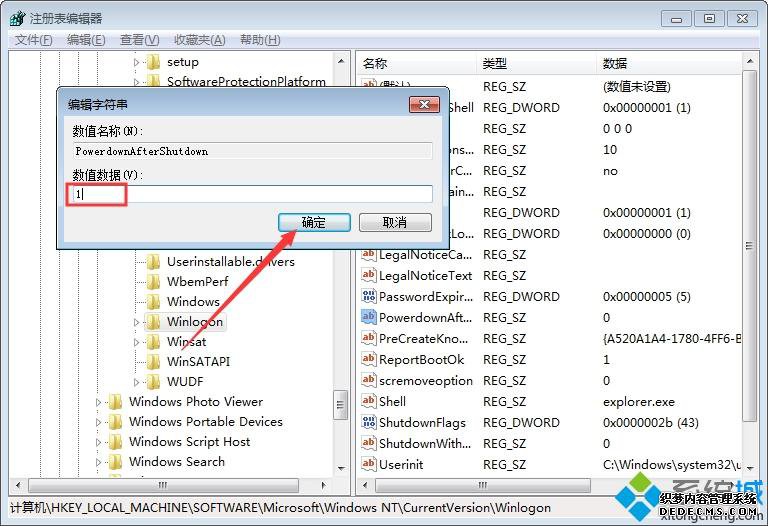Open the 帮助(H) menu
Image resolution: width=768 pixels, height=526 pixels.
(x=260, y=40)
